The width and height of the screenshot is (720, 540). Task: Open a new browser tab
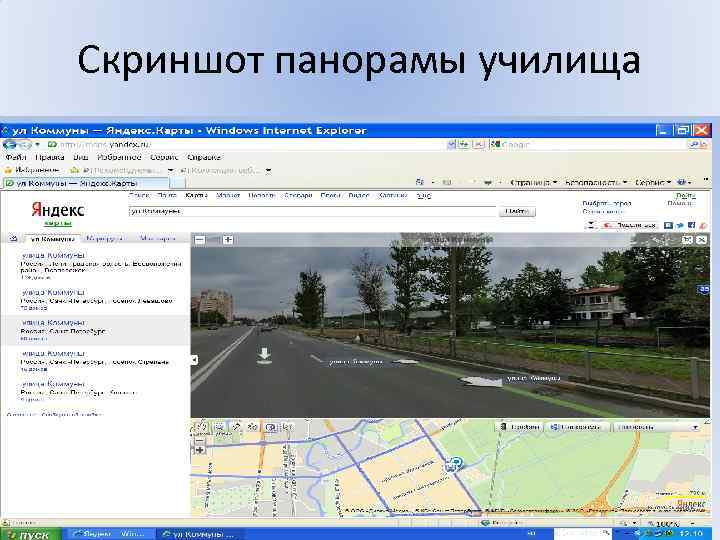click(178, 183)
